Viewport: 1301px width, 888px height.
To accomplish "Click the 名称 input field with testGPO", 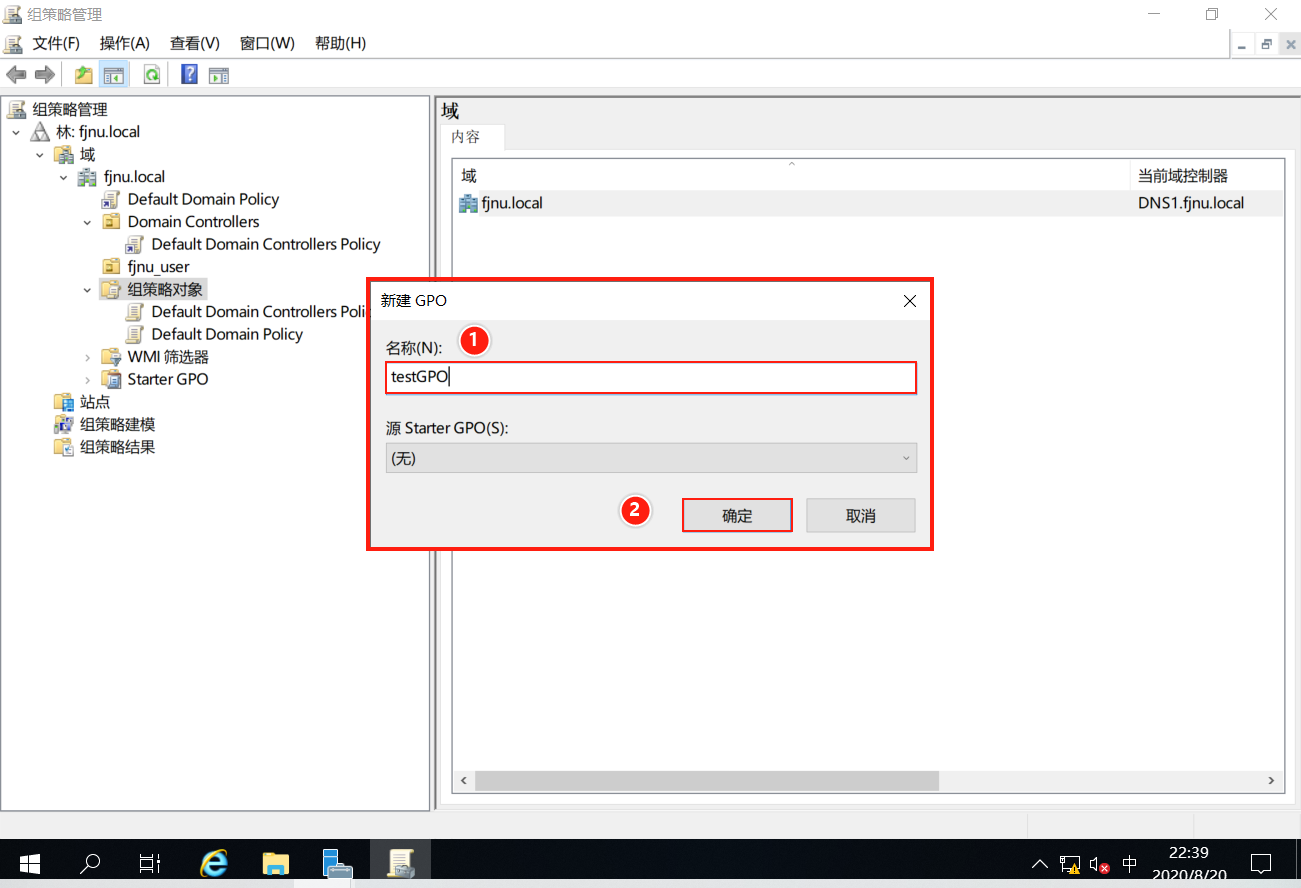I will coord(651,377).
